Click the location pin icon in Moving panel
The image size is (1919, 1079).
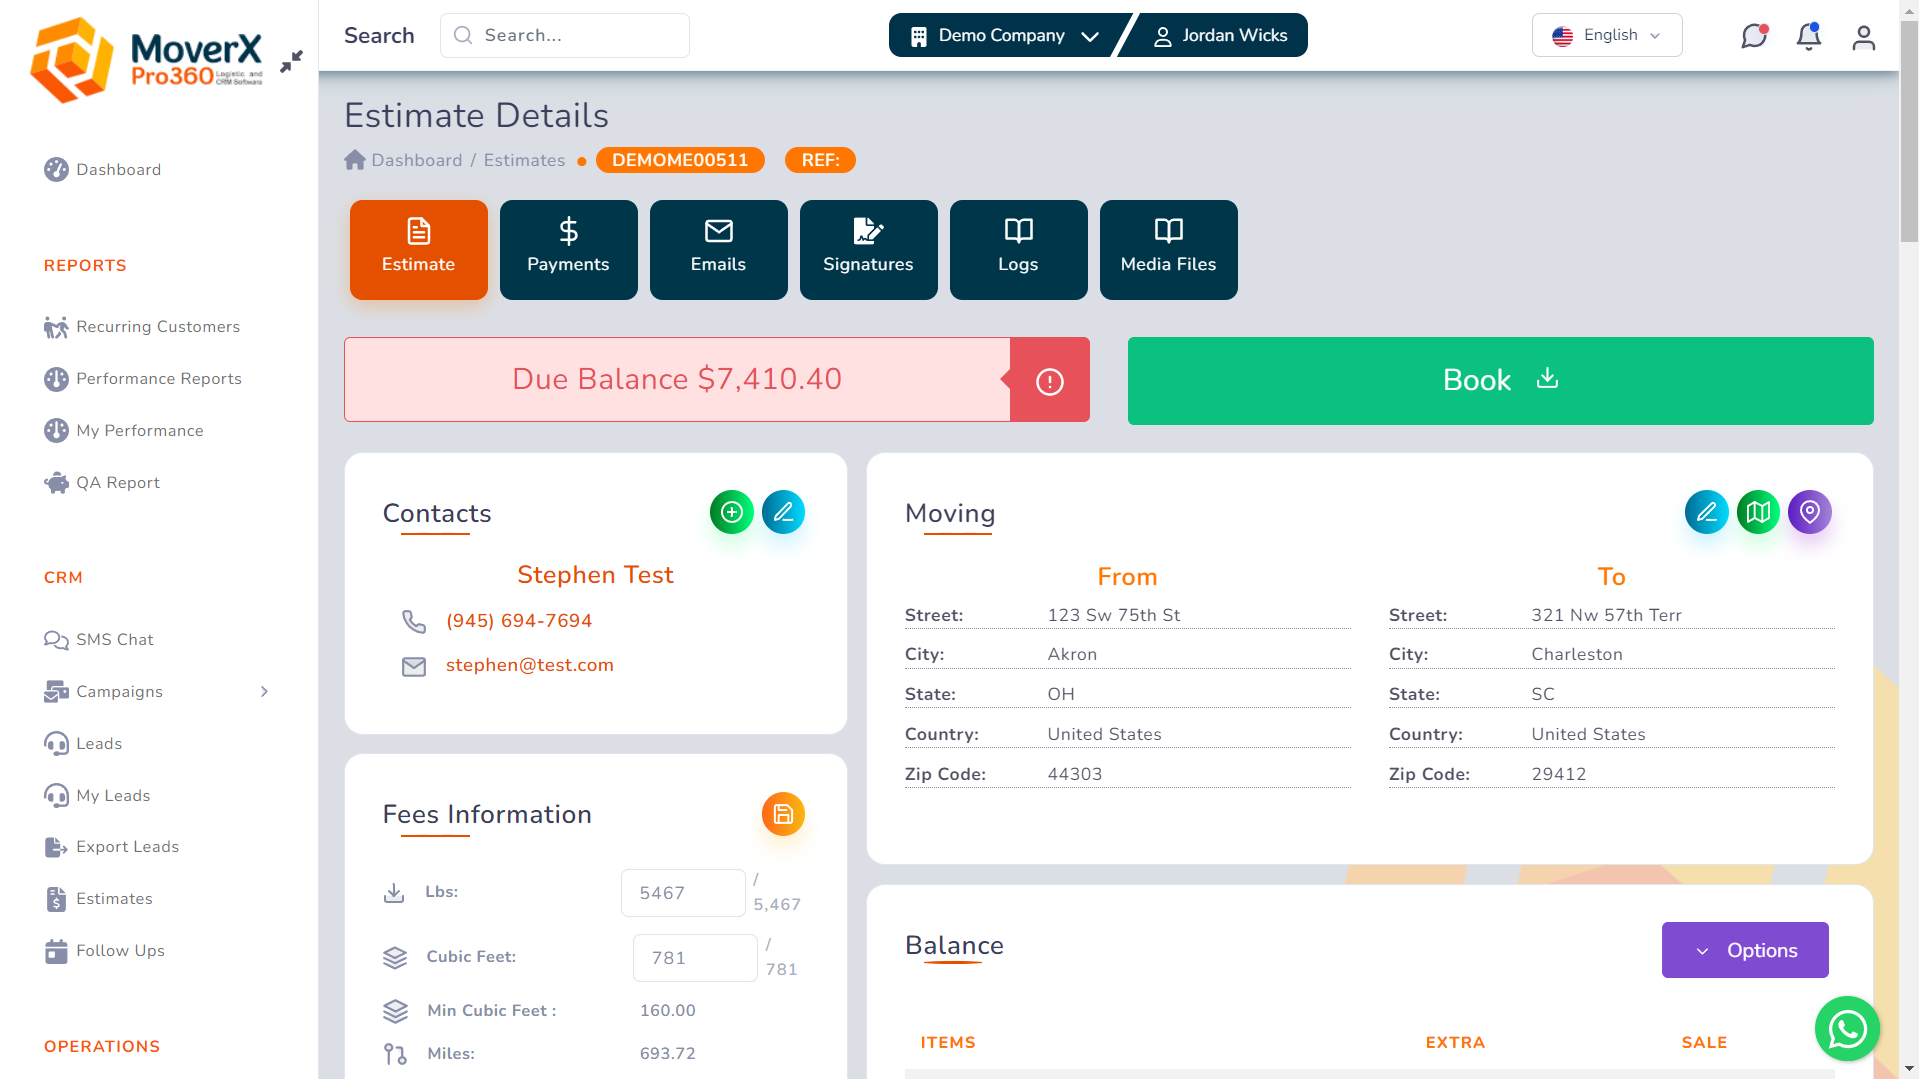(1809, 511)
